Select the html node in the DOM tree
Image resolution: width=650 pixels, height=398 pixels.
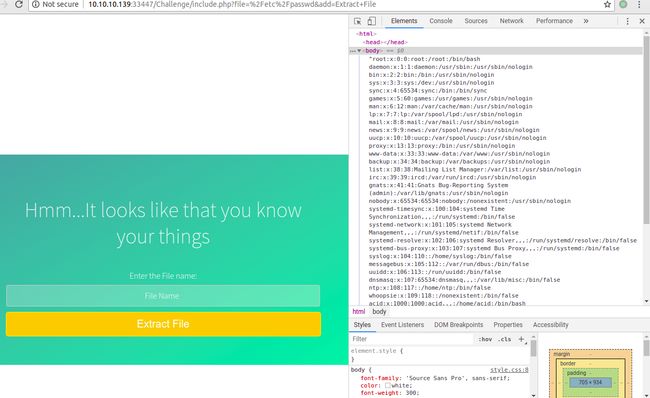click(366, 34)
